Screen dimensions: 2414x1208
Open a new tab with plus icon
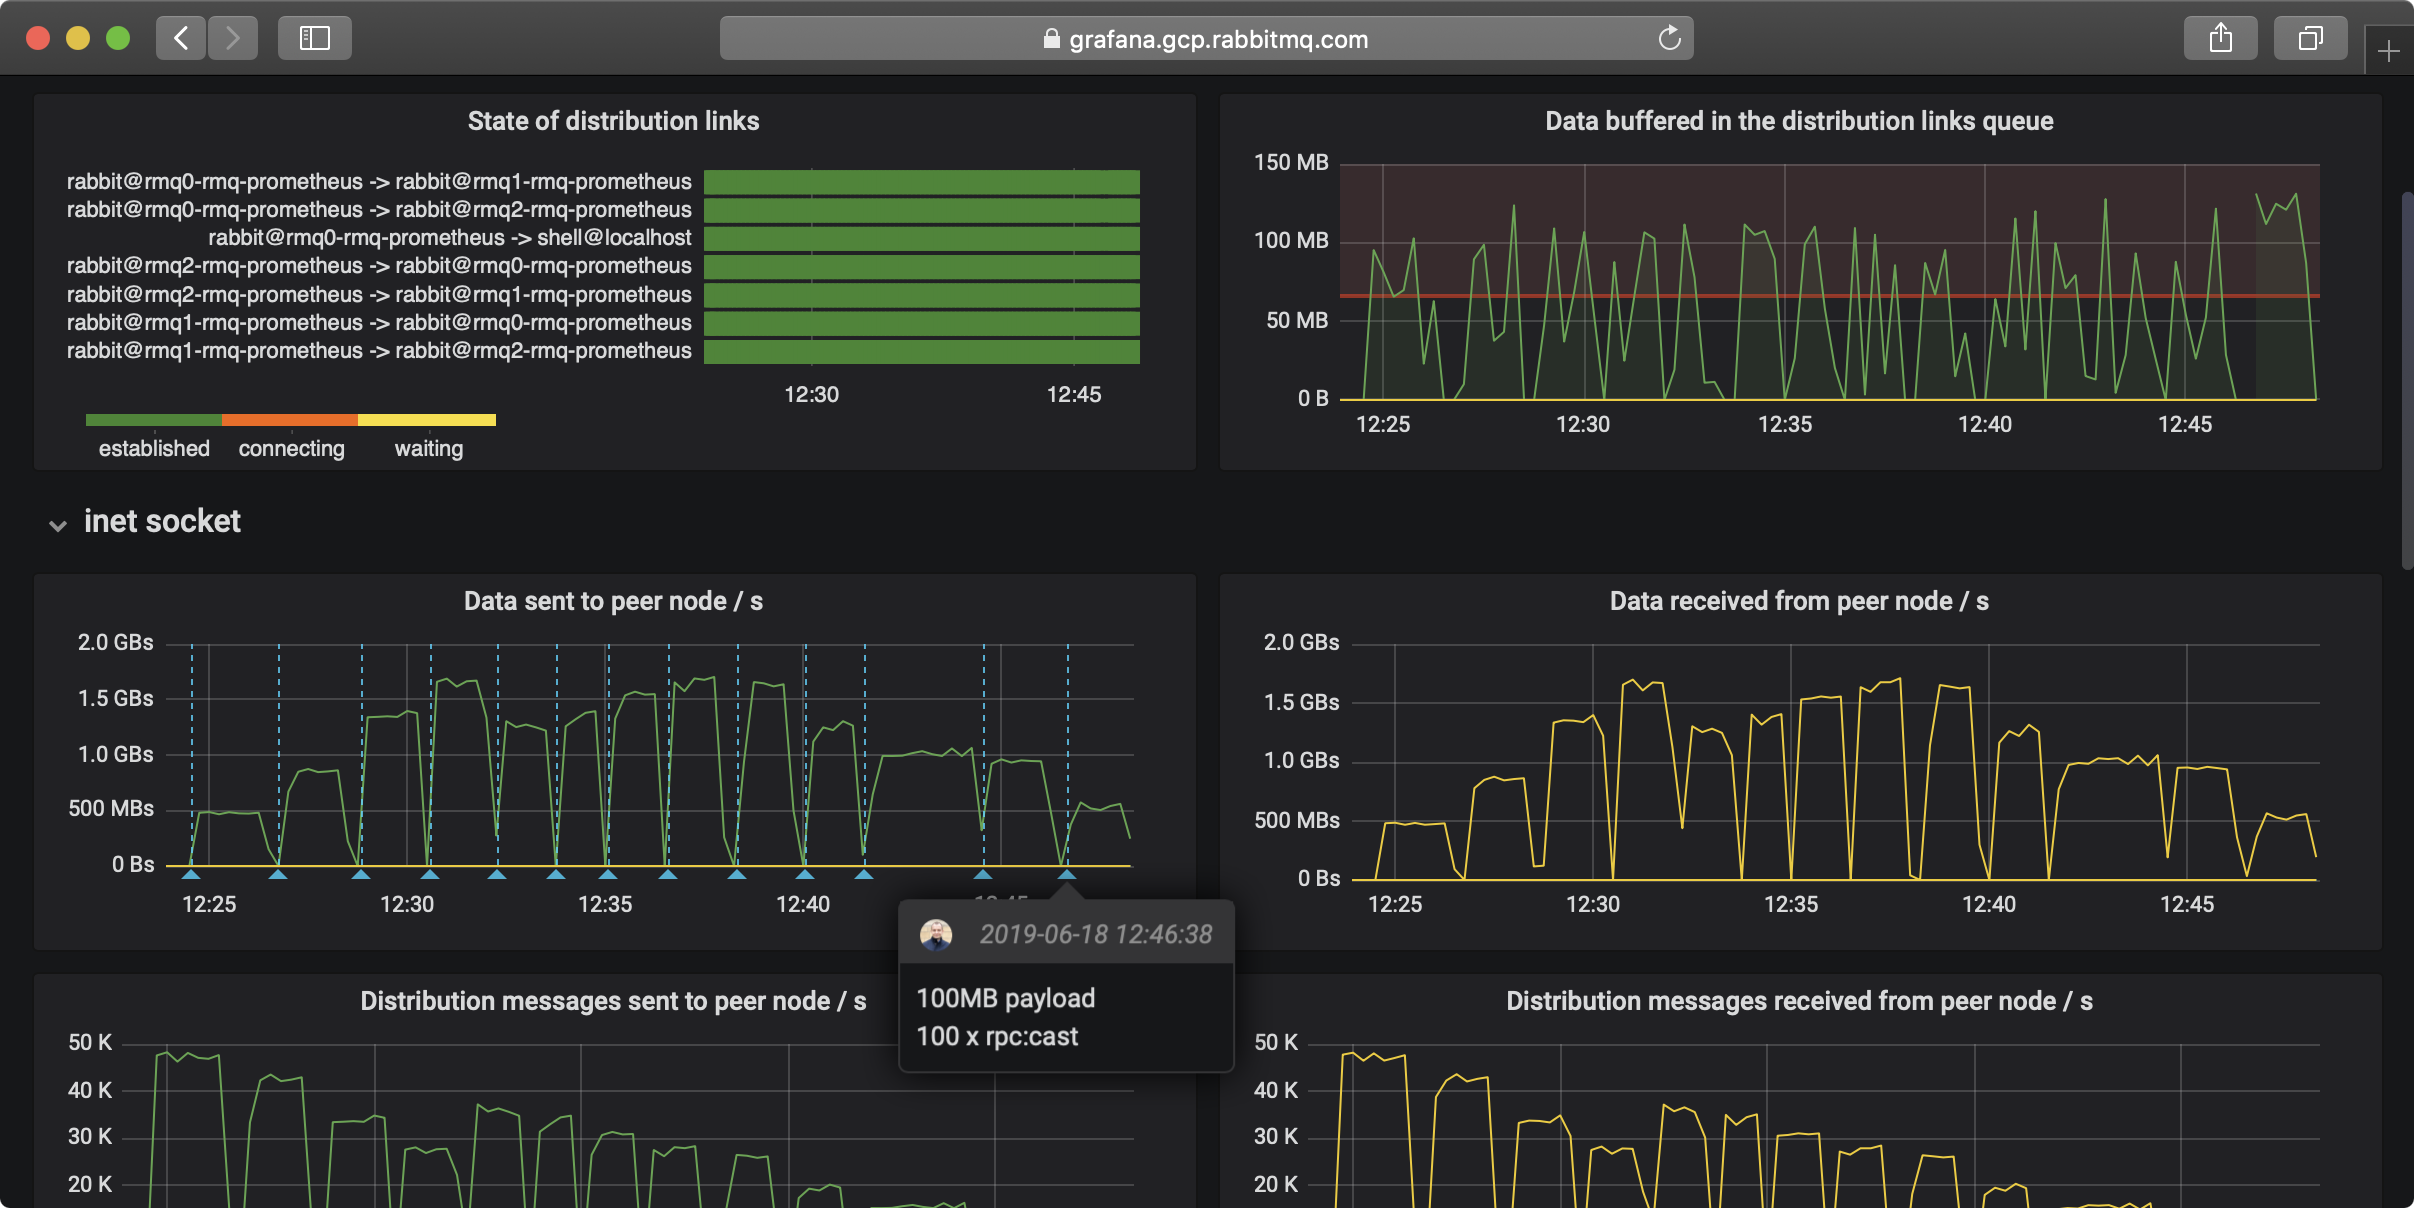tap(2389, 51)
